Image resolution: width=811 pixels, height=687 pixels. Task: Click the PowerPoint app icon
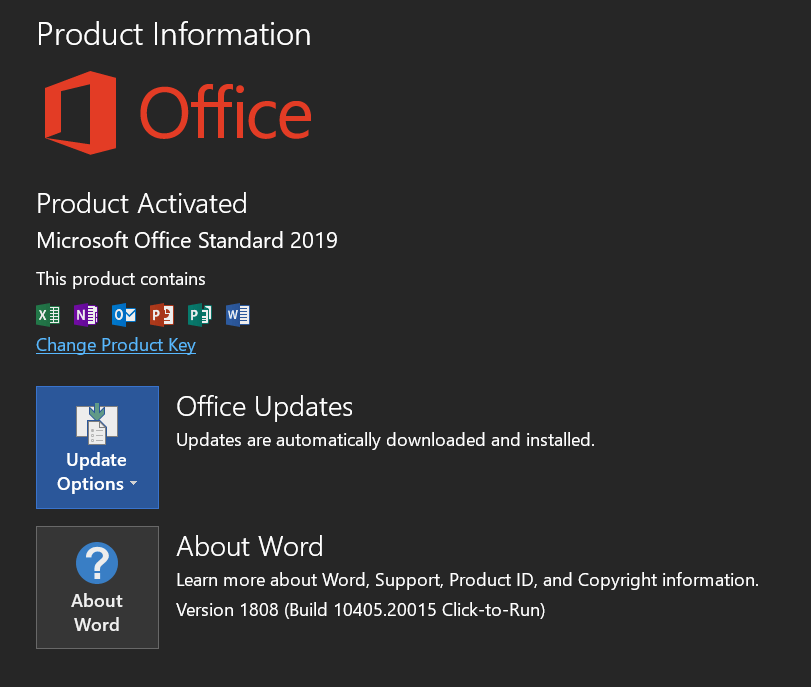pyautogui.click(x=162, y=315)
